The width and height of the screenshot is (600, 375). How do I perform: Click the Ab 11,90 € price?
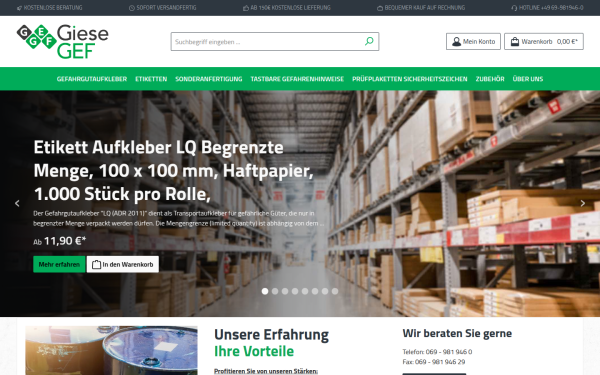point(60,241)
